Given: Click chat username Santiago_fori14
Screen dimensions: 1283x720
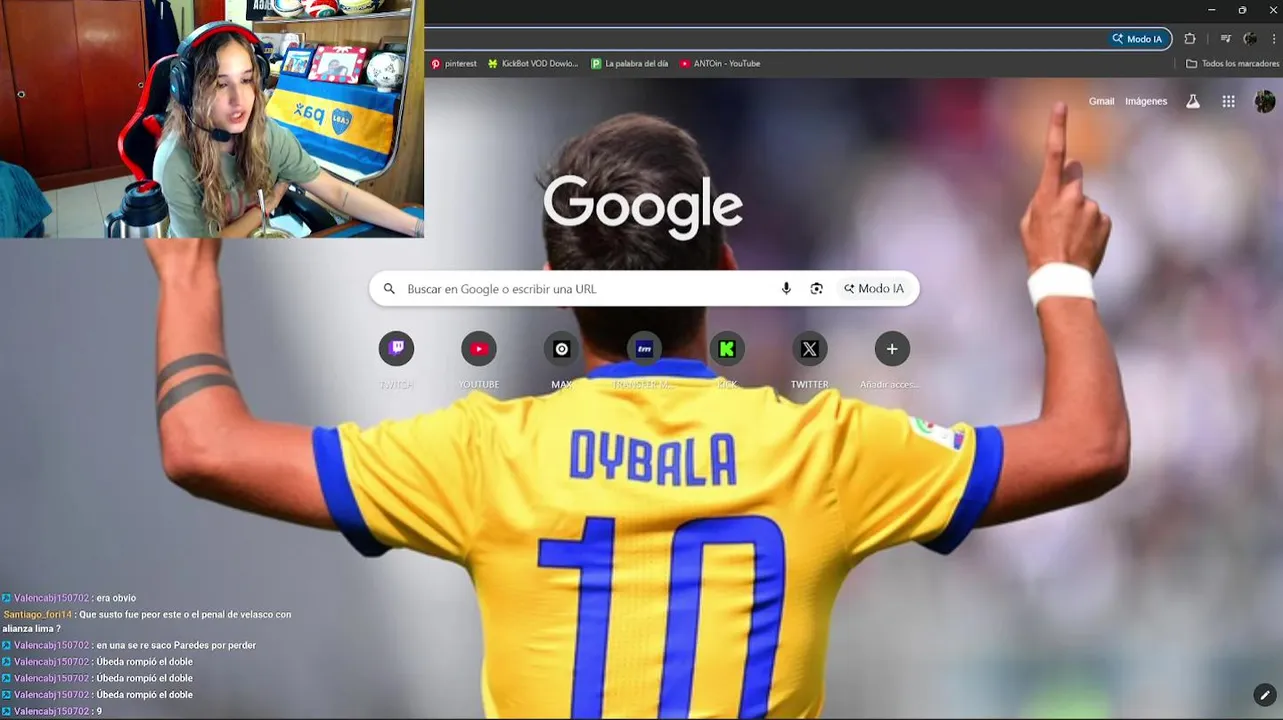Looking at the screenshot, I should 37,614.
